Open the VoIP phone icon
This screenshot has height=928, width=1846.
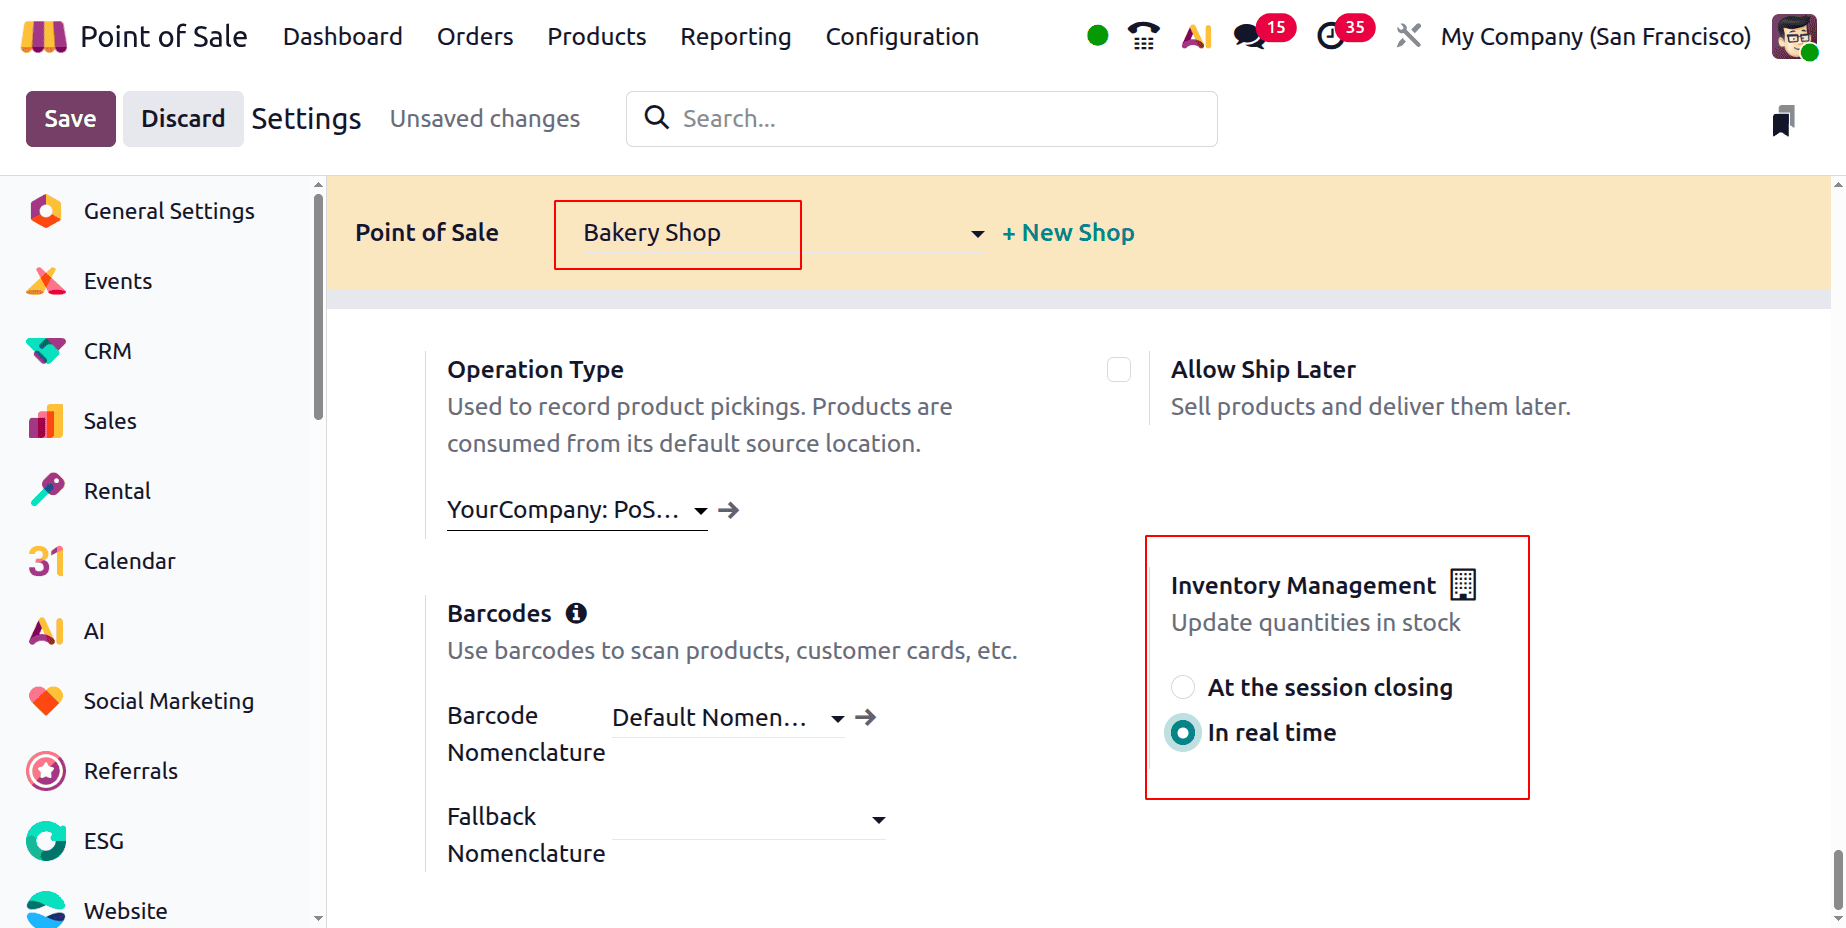coord(1143,36)
